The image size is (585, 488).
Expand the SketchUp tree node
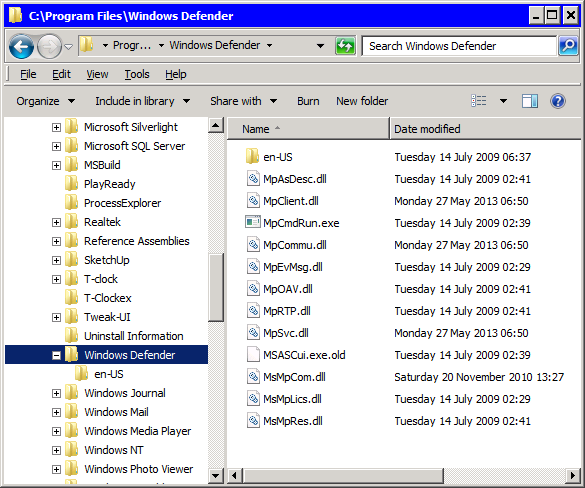(x=56, y=260)
